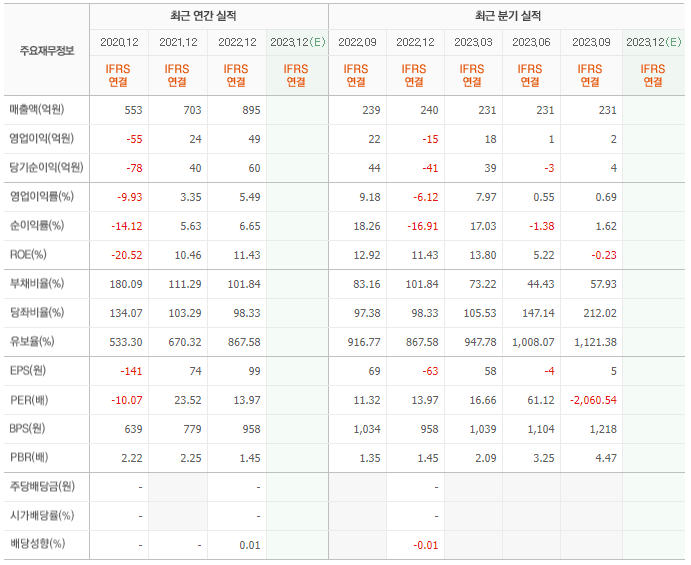Click the revenue value 895
691x565 pixels.
(x=251, y=110)
